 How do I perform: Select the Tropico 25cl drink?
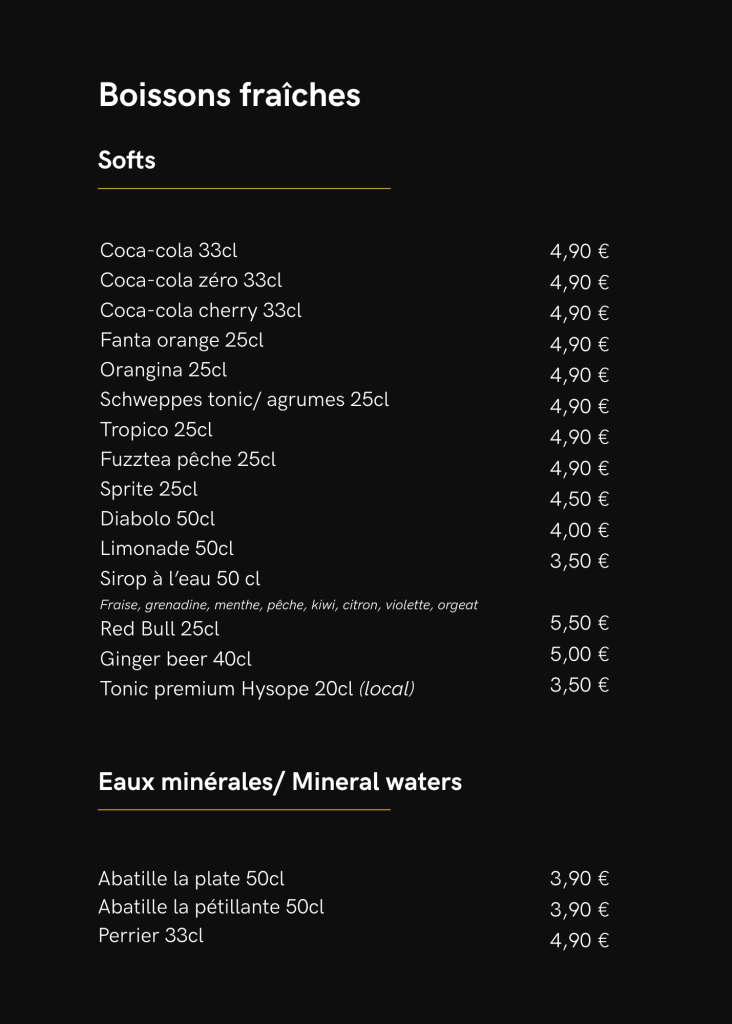(156, 430)
